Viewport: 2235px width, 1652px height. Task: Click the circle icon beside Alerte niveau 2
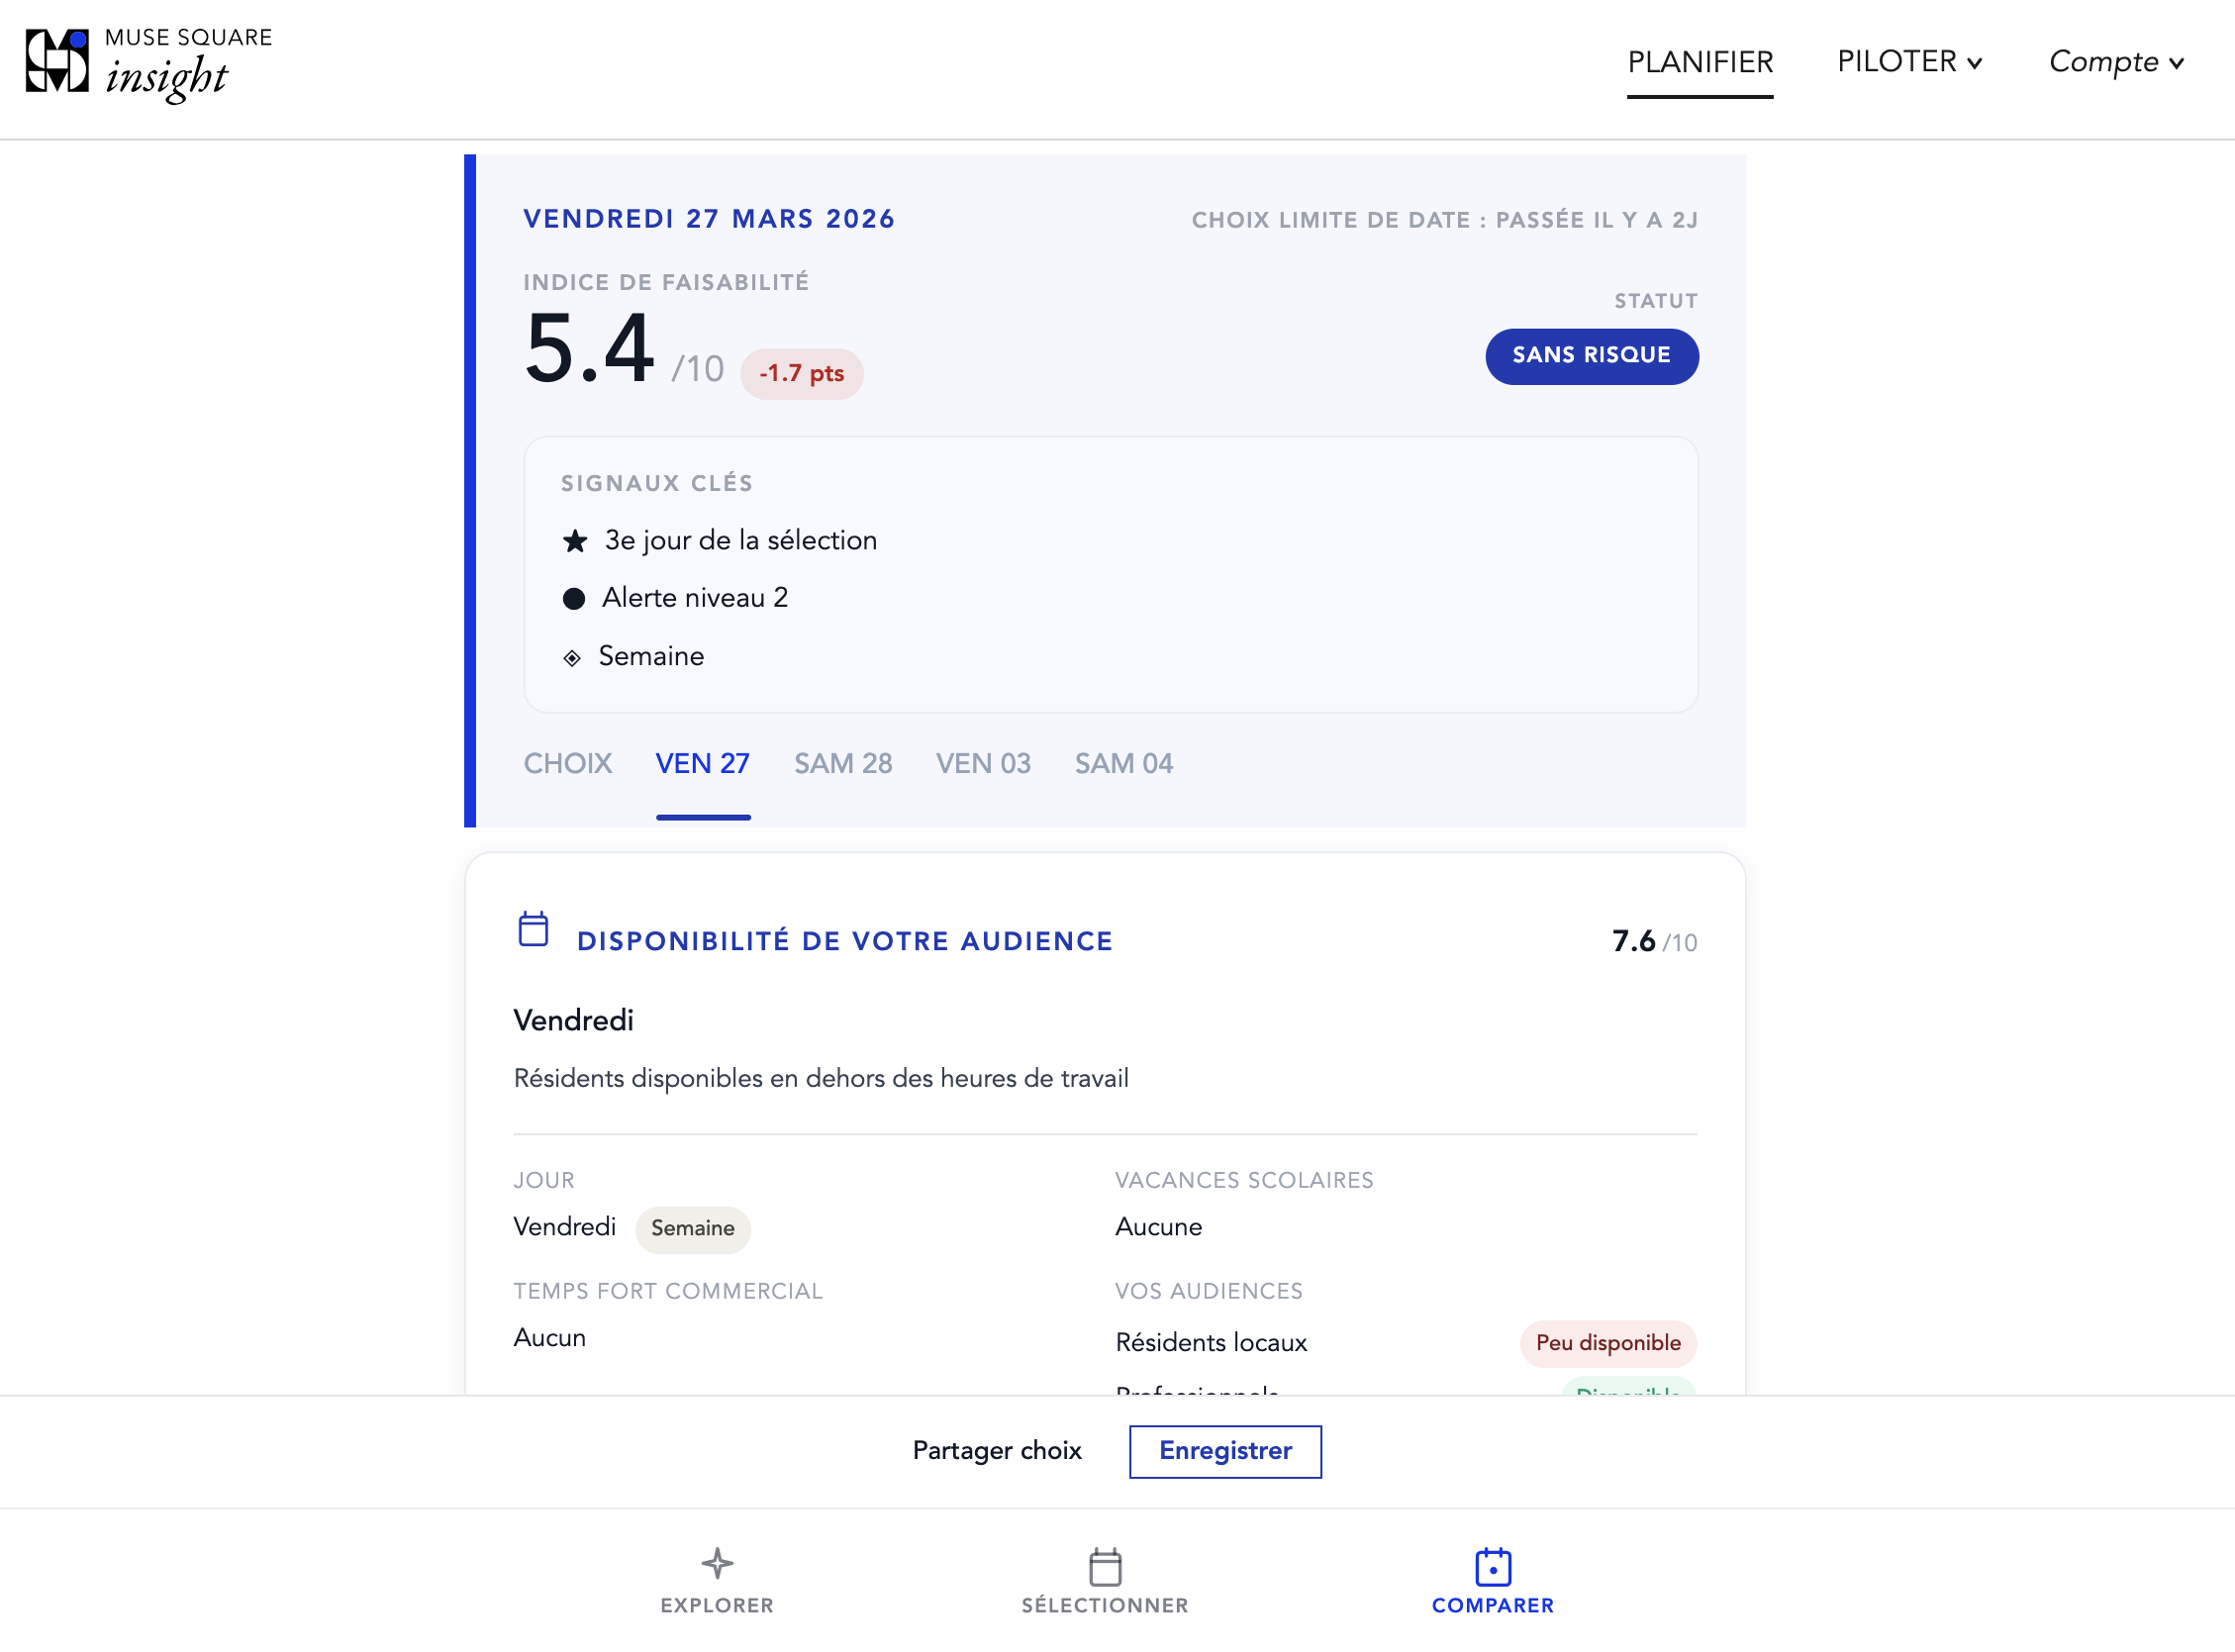pos(574,597)
